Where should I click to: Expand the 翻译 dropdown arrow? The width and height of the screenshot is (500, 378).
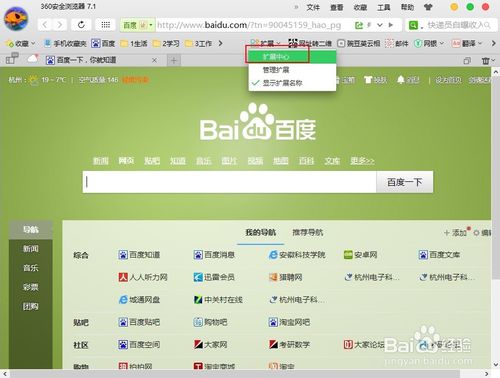point(480,43)
